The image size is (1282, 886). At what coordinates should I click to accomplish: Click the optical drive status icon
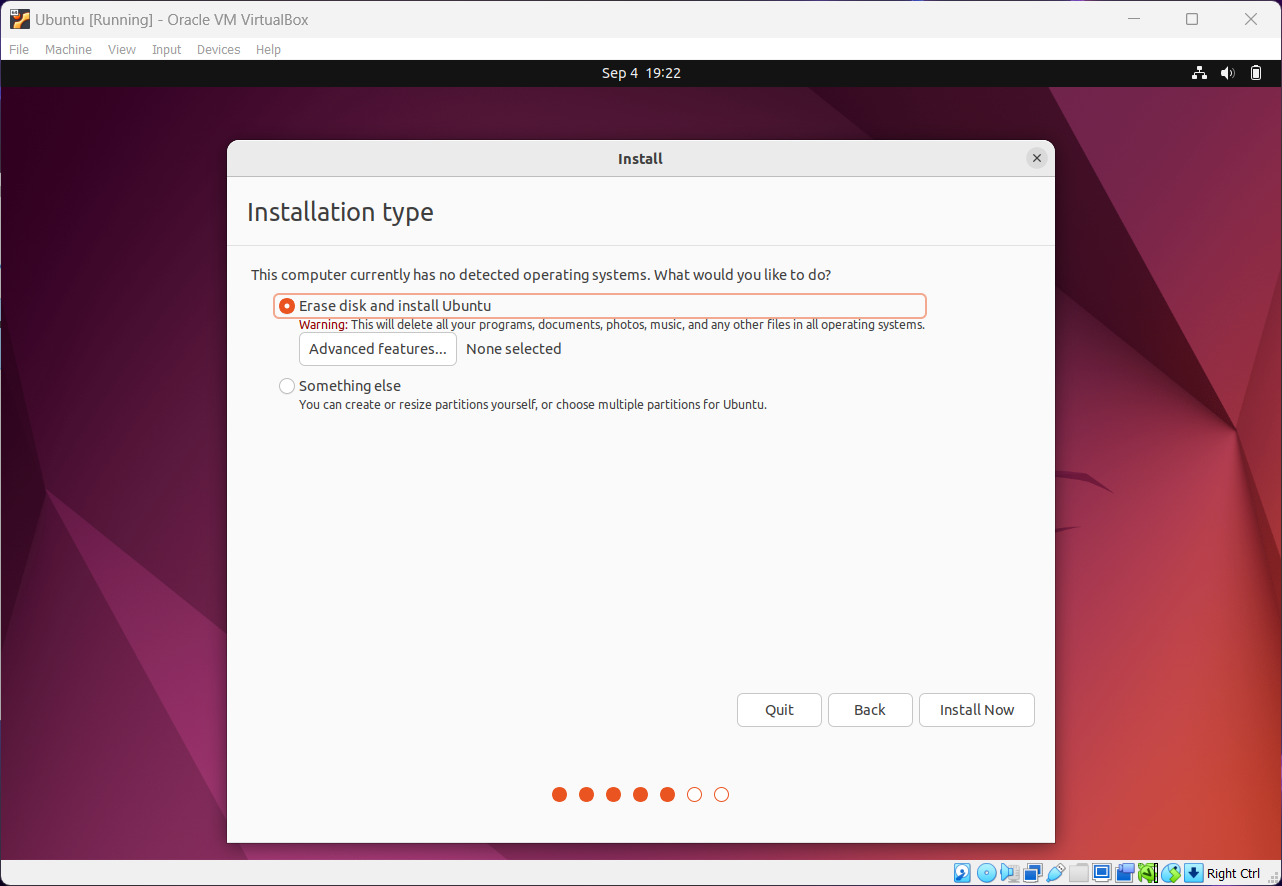[x=985, y=873]
